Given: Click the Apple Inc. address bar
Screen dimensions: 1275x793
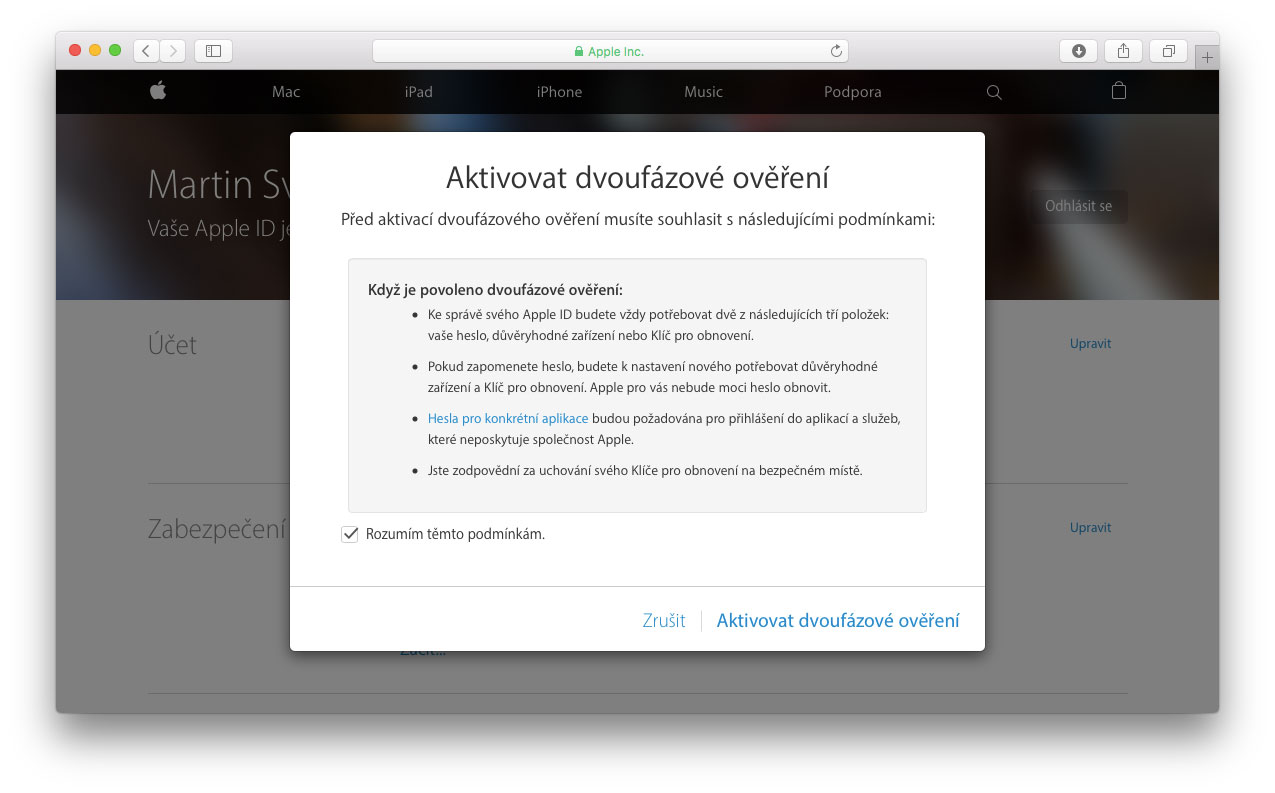Looking at the screenshot, I should click(x=610, y=51).
